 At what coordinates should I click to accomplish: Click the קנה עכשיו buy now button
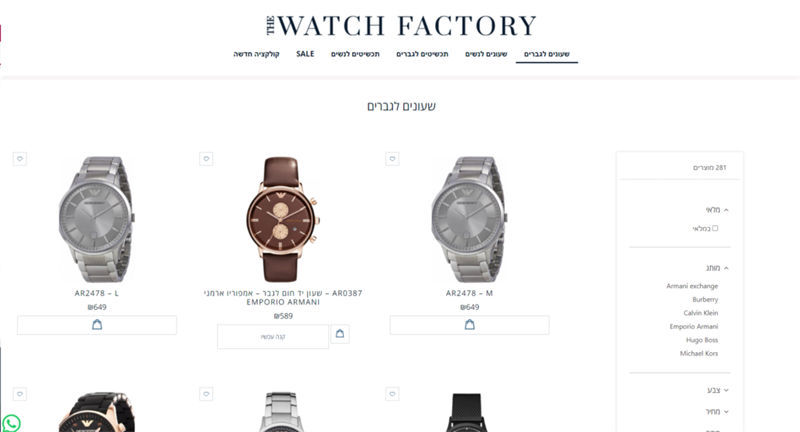point(273,337)
